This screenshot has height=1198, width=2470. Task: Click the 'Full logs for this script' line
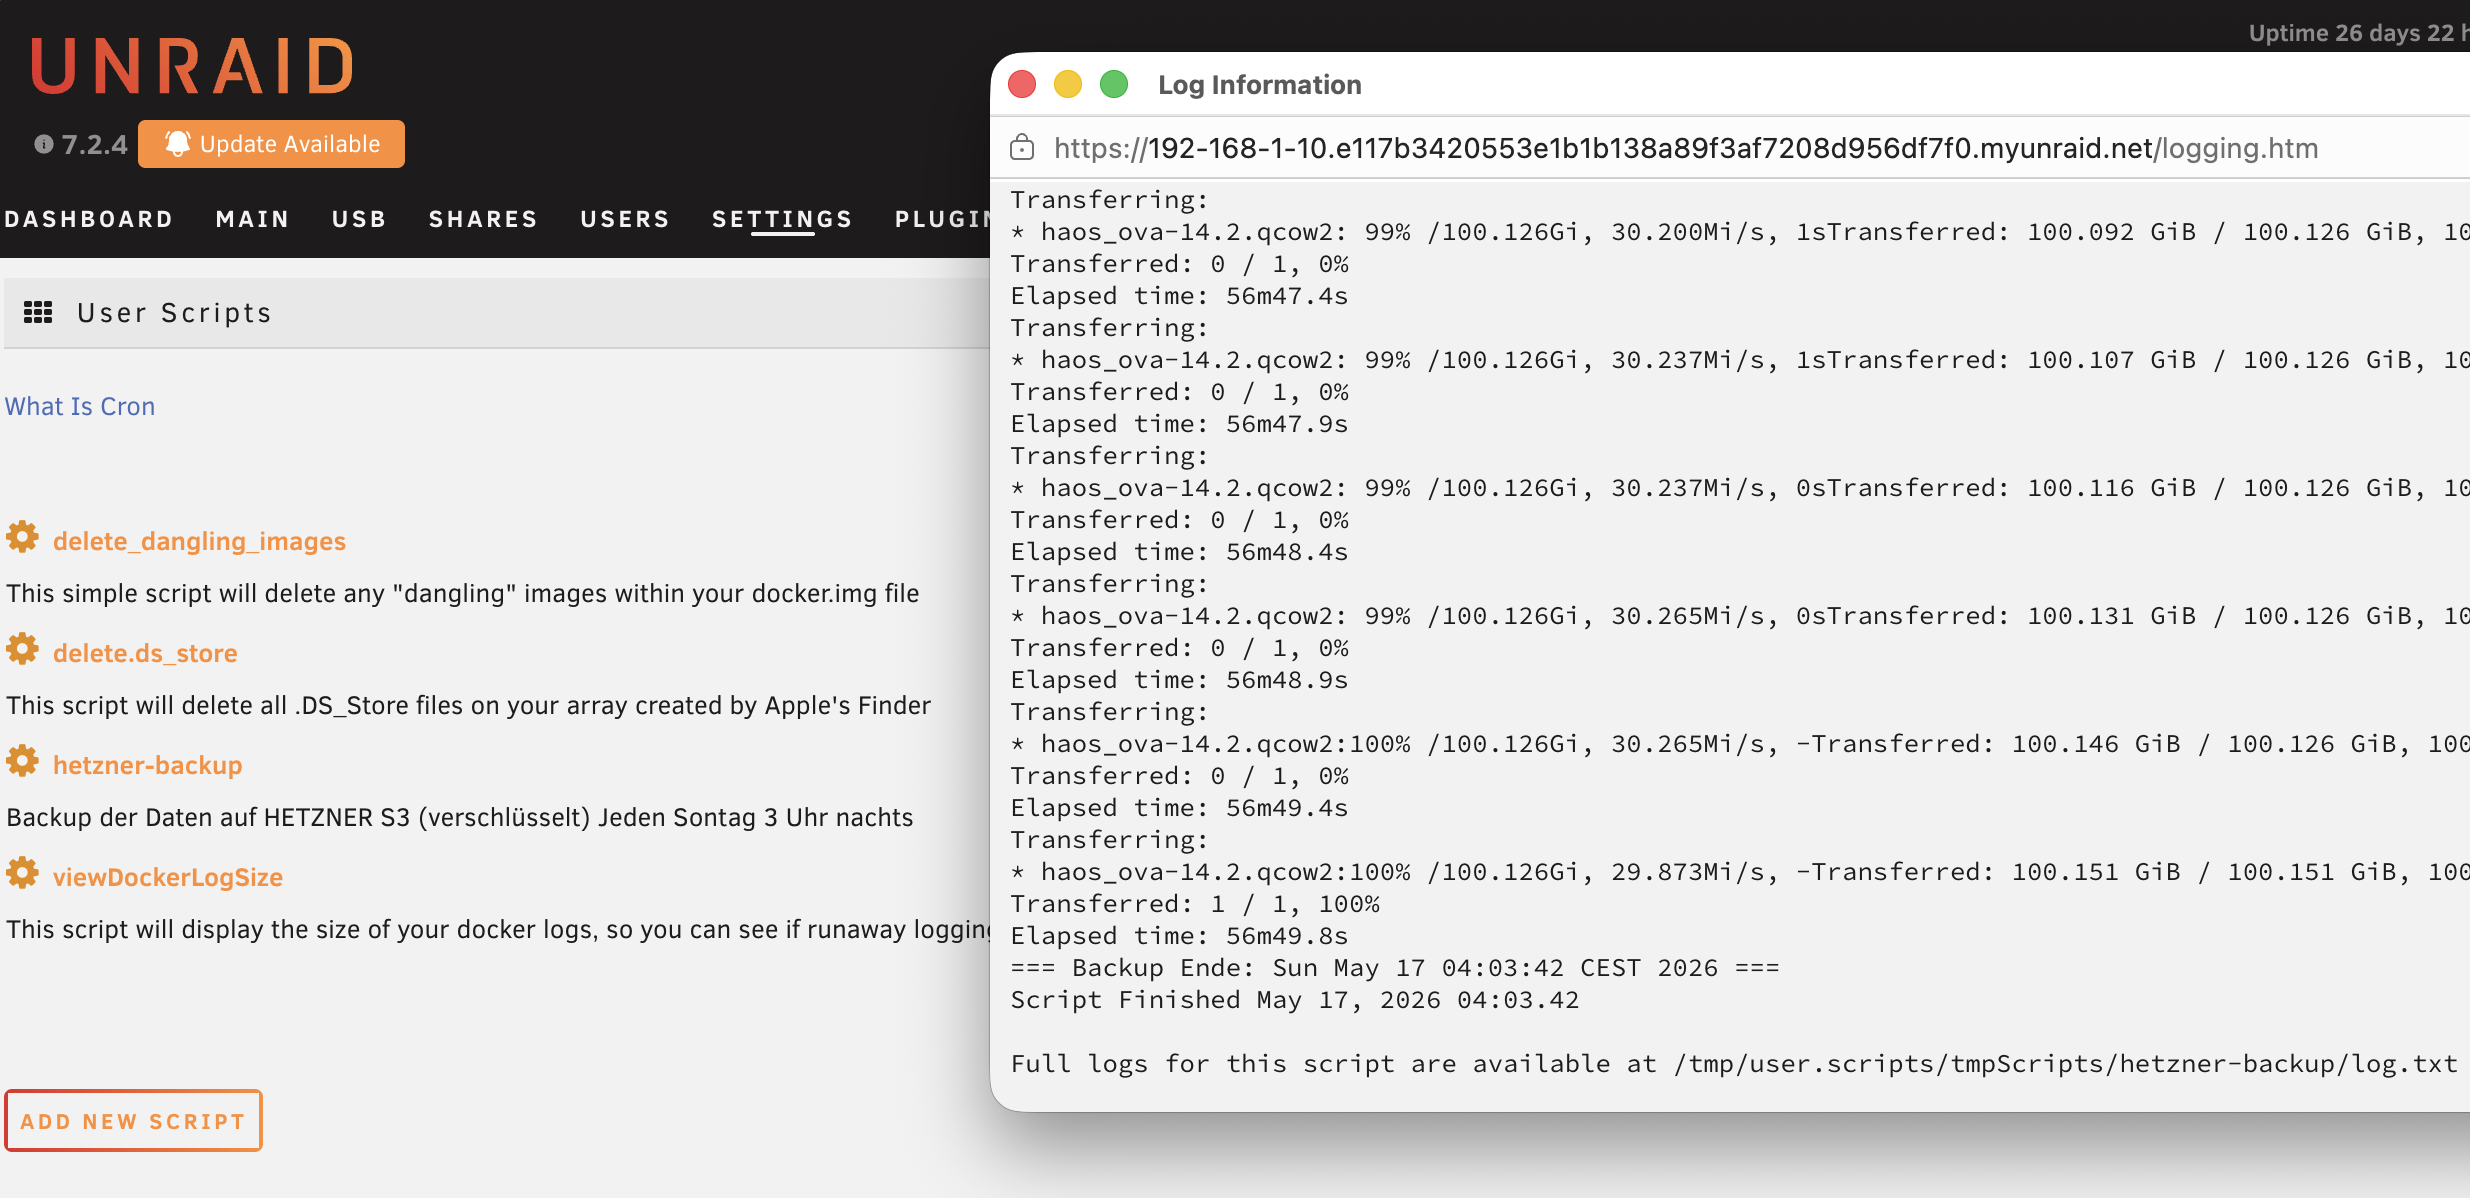(1734, 1064)
